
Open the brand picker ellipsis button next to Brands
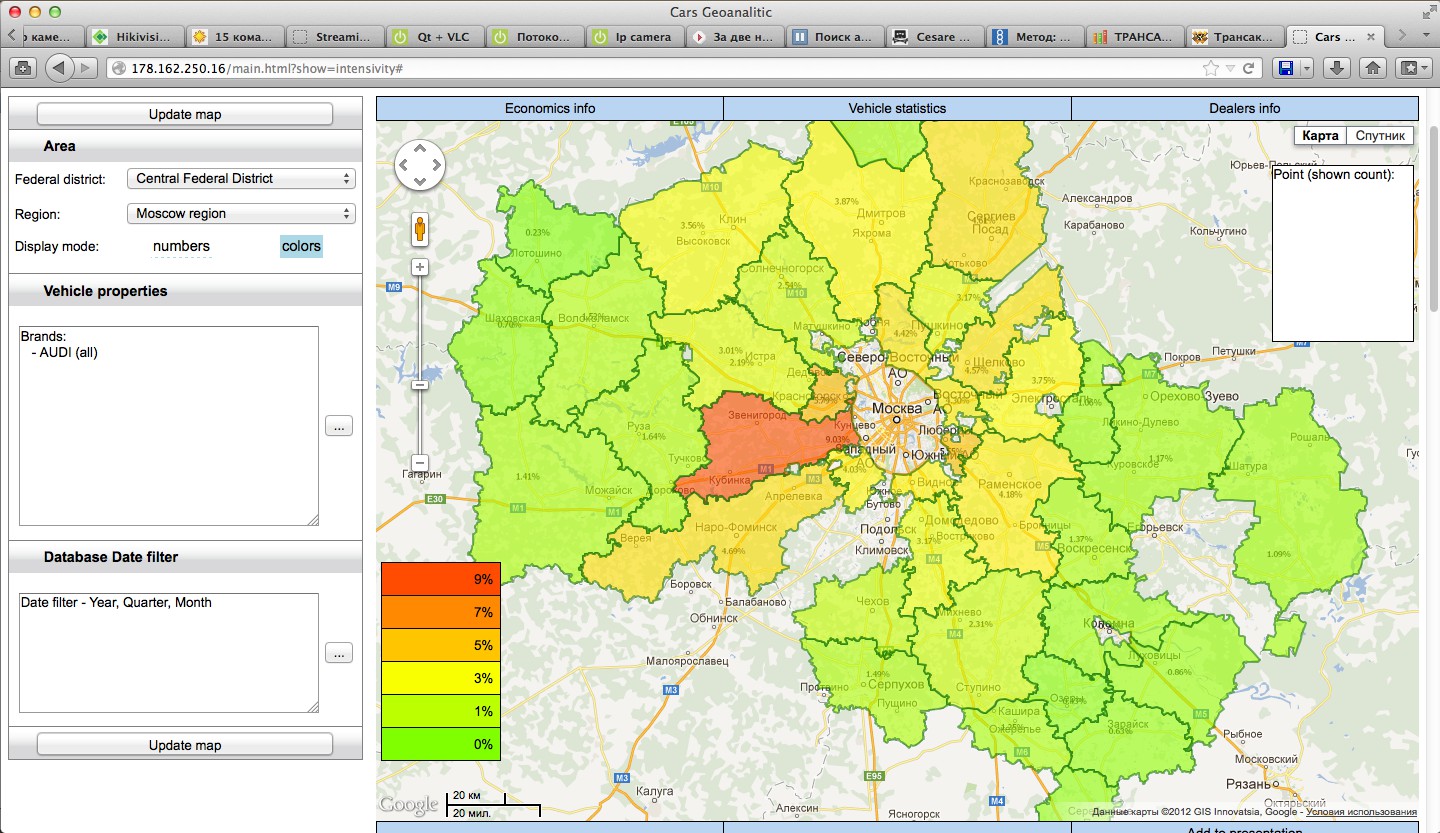pyautogui.click(x=338, y=426)
